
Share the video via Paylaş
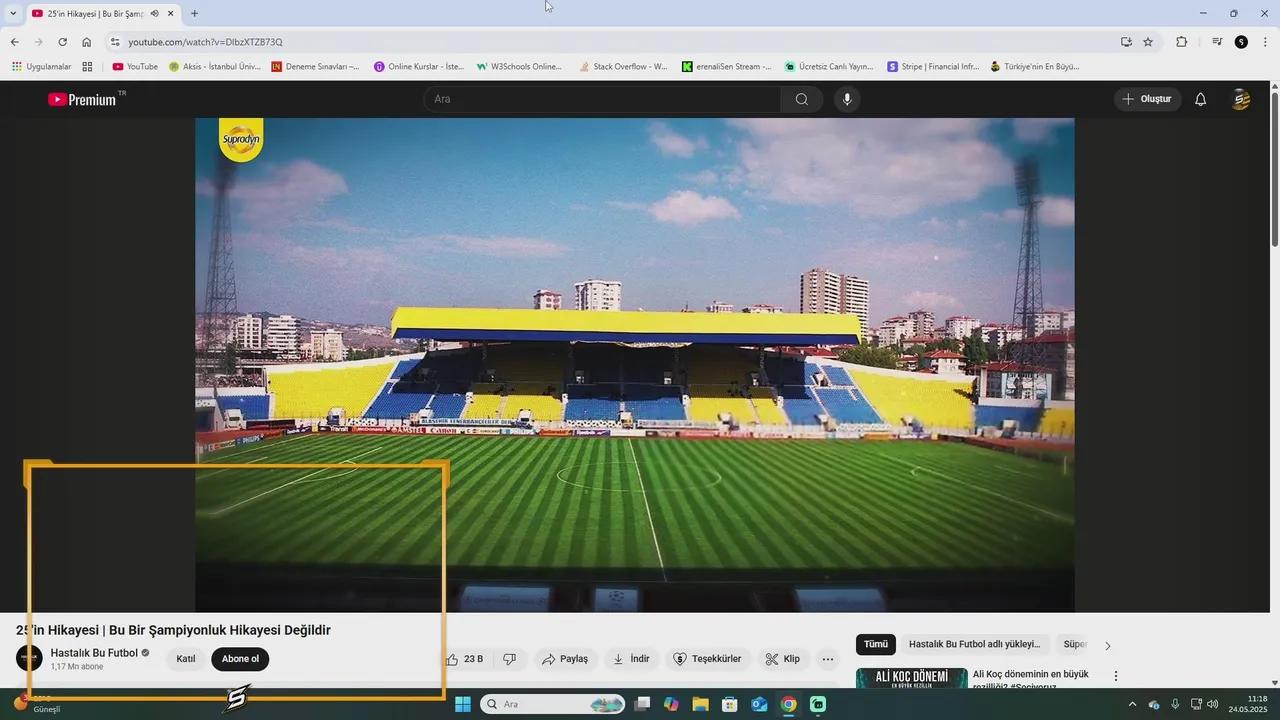click(564, 659)
